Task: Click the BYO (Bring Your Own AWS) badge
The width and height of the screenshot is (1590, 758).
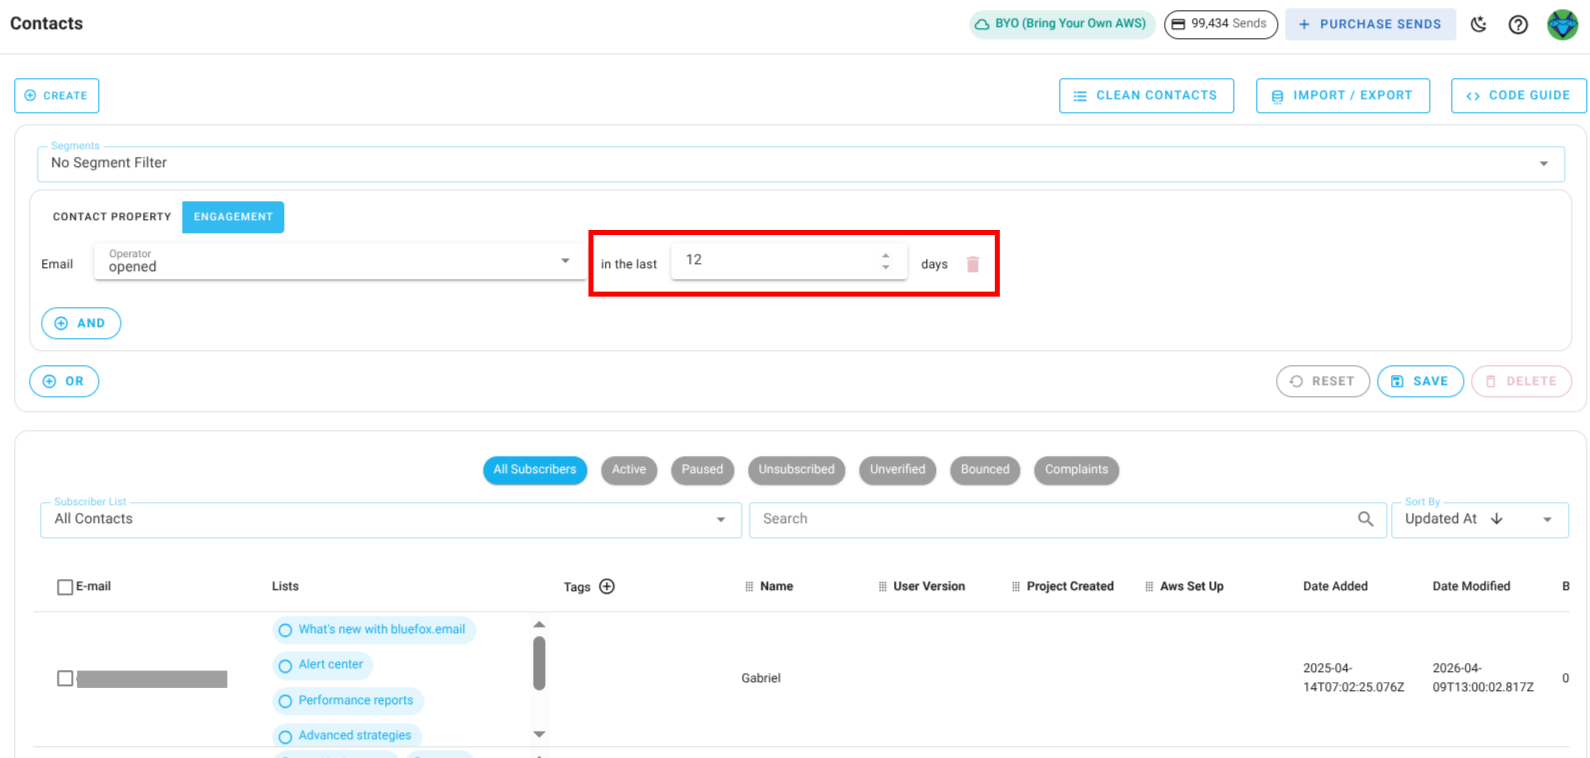Action: (x=1062, y=24)
